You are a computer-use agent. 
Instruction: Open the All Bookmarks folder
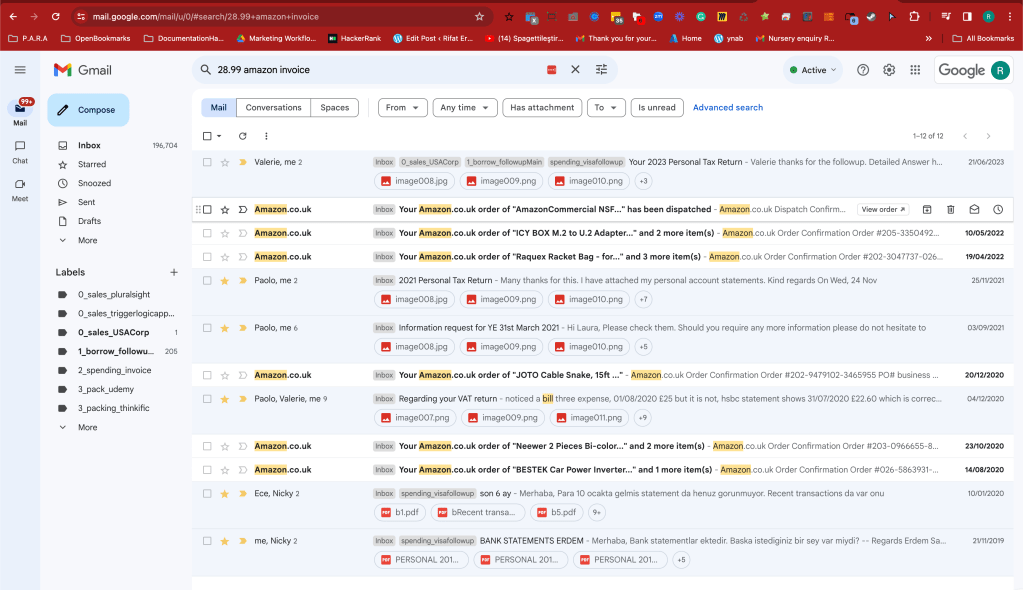[983, 39]
